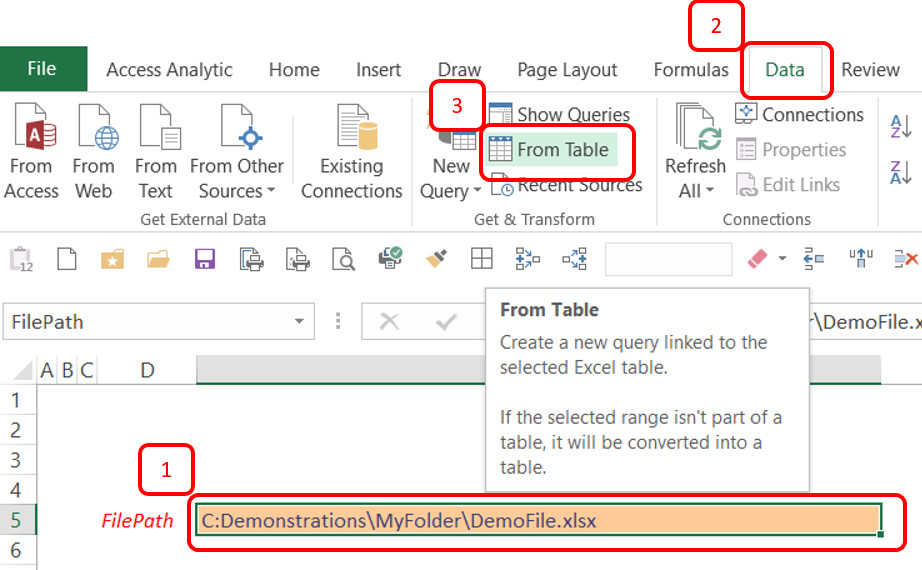Select row 2 header
922x570 pixels.
click(18, 430)
